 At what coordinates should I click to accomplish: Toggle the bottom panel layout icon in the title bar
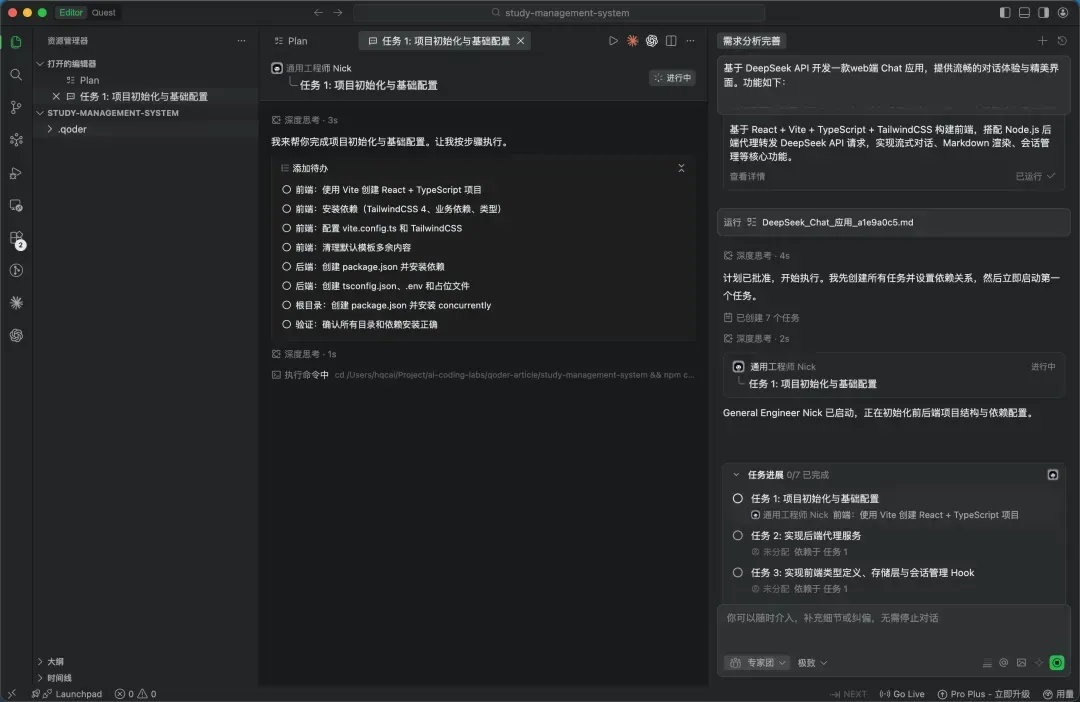pyautogui.click(x=1024, y=12)
